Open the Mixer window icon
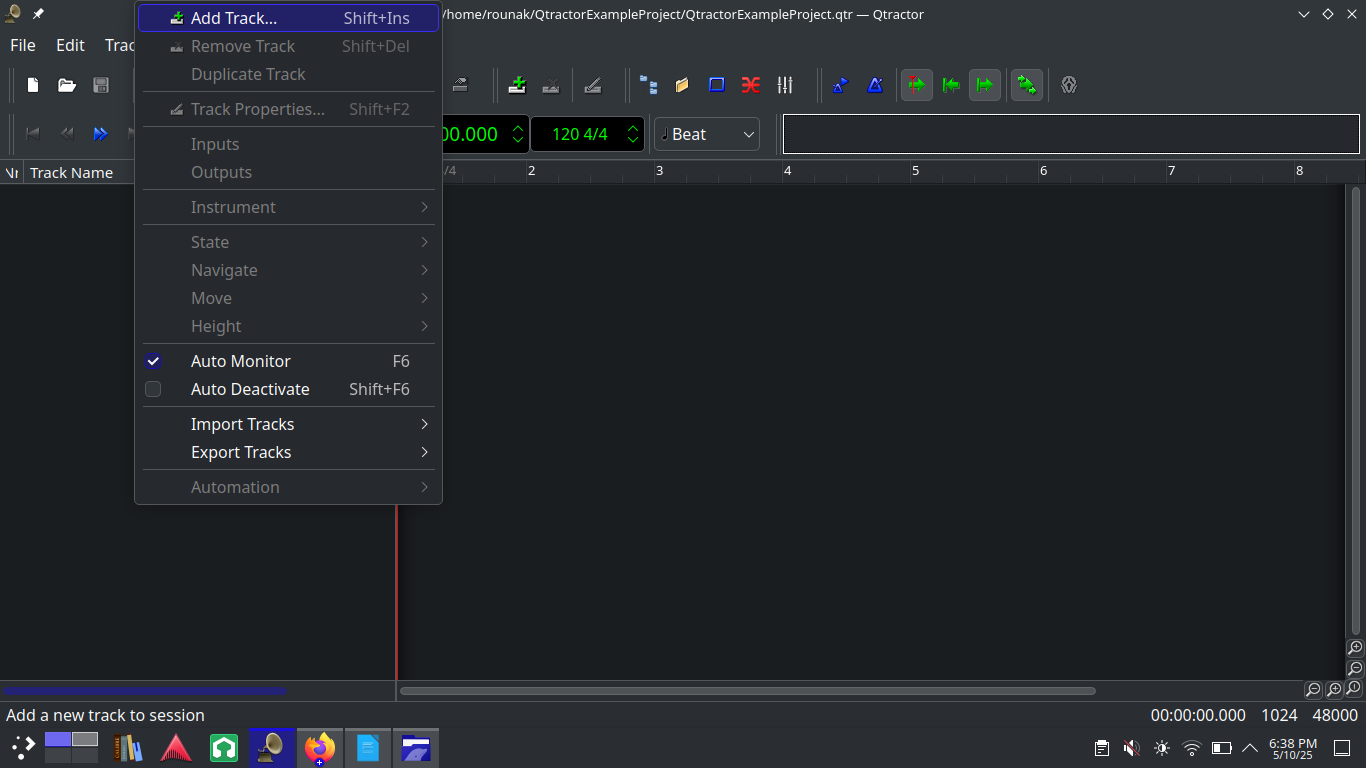The width and height of the screenshot is (1366, 768). 785,85
